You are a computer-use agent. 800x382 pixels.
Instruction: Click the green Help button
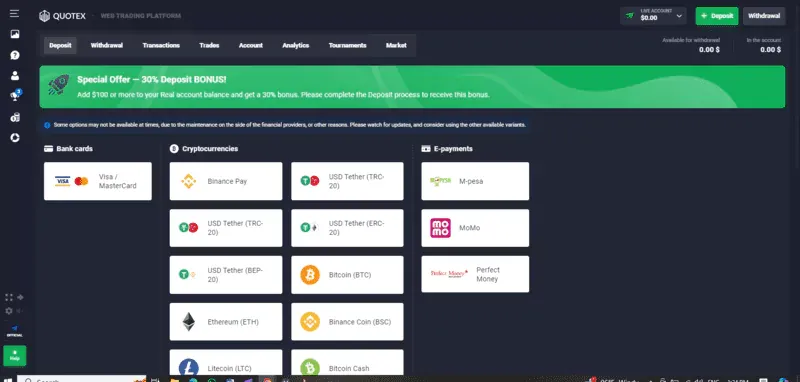15,355
